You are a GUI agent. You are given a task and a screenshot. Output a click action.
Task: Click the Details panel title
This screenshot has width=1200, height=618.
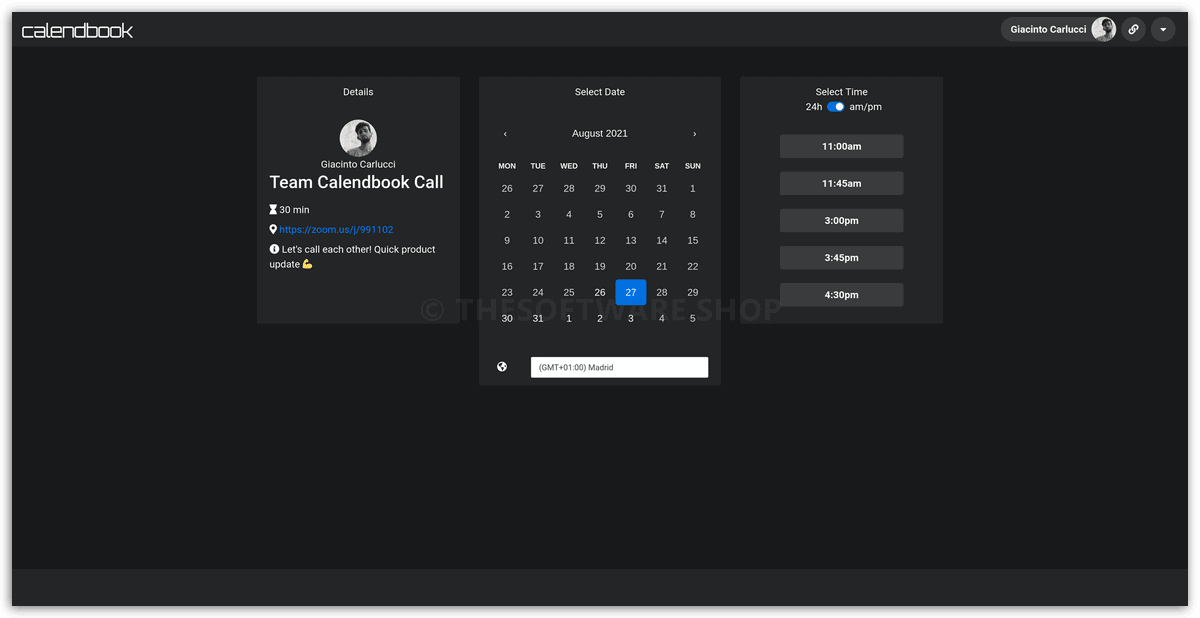[x=358, y=92]
